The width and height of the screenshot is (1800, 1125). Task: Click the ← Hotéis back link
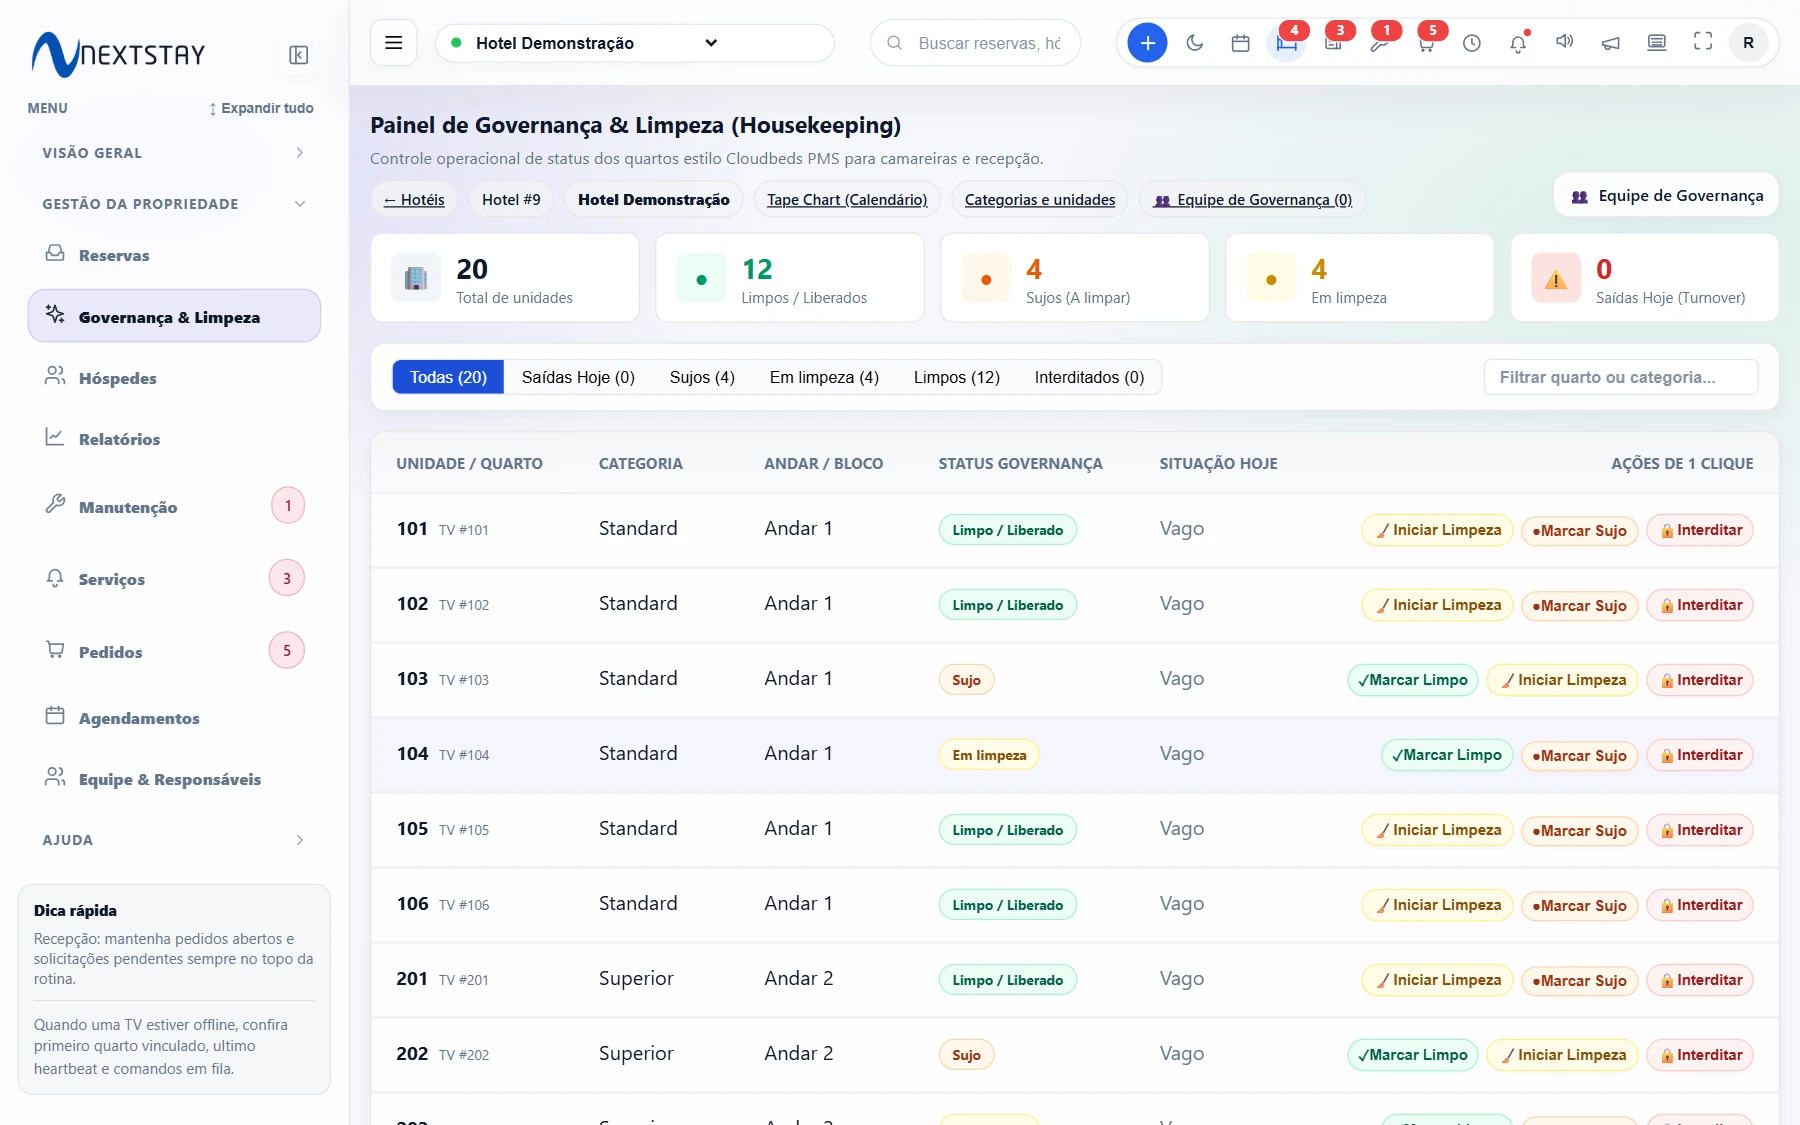414,200
